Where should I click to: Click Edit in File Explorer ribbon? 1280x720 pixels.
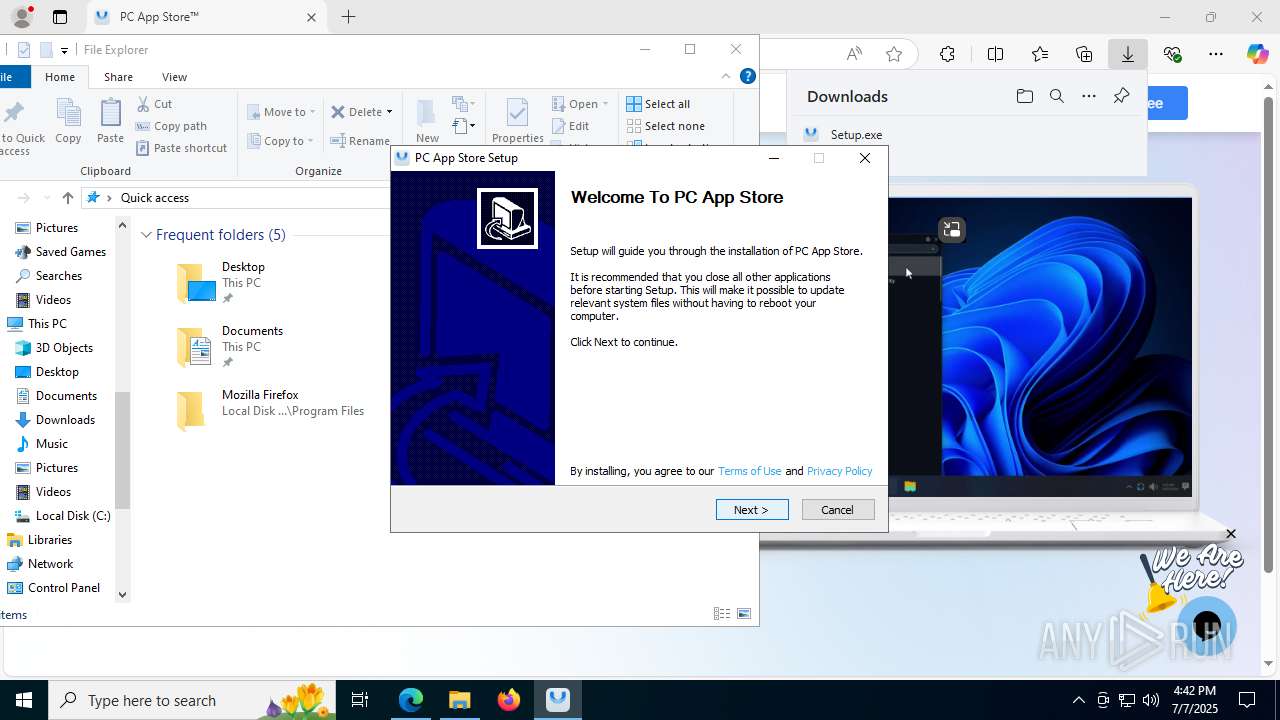[x=570, y=126]
